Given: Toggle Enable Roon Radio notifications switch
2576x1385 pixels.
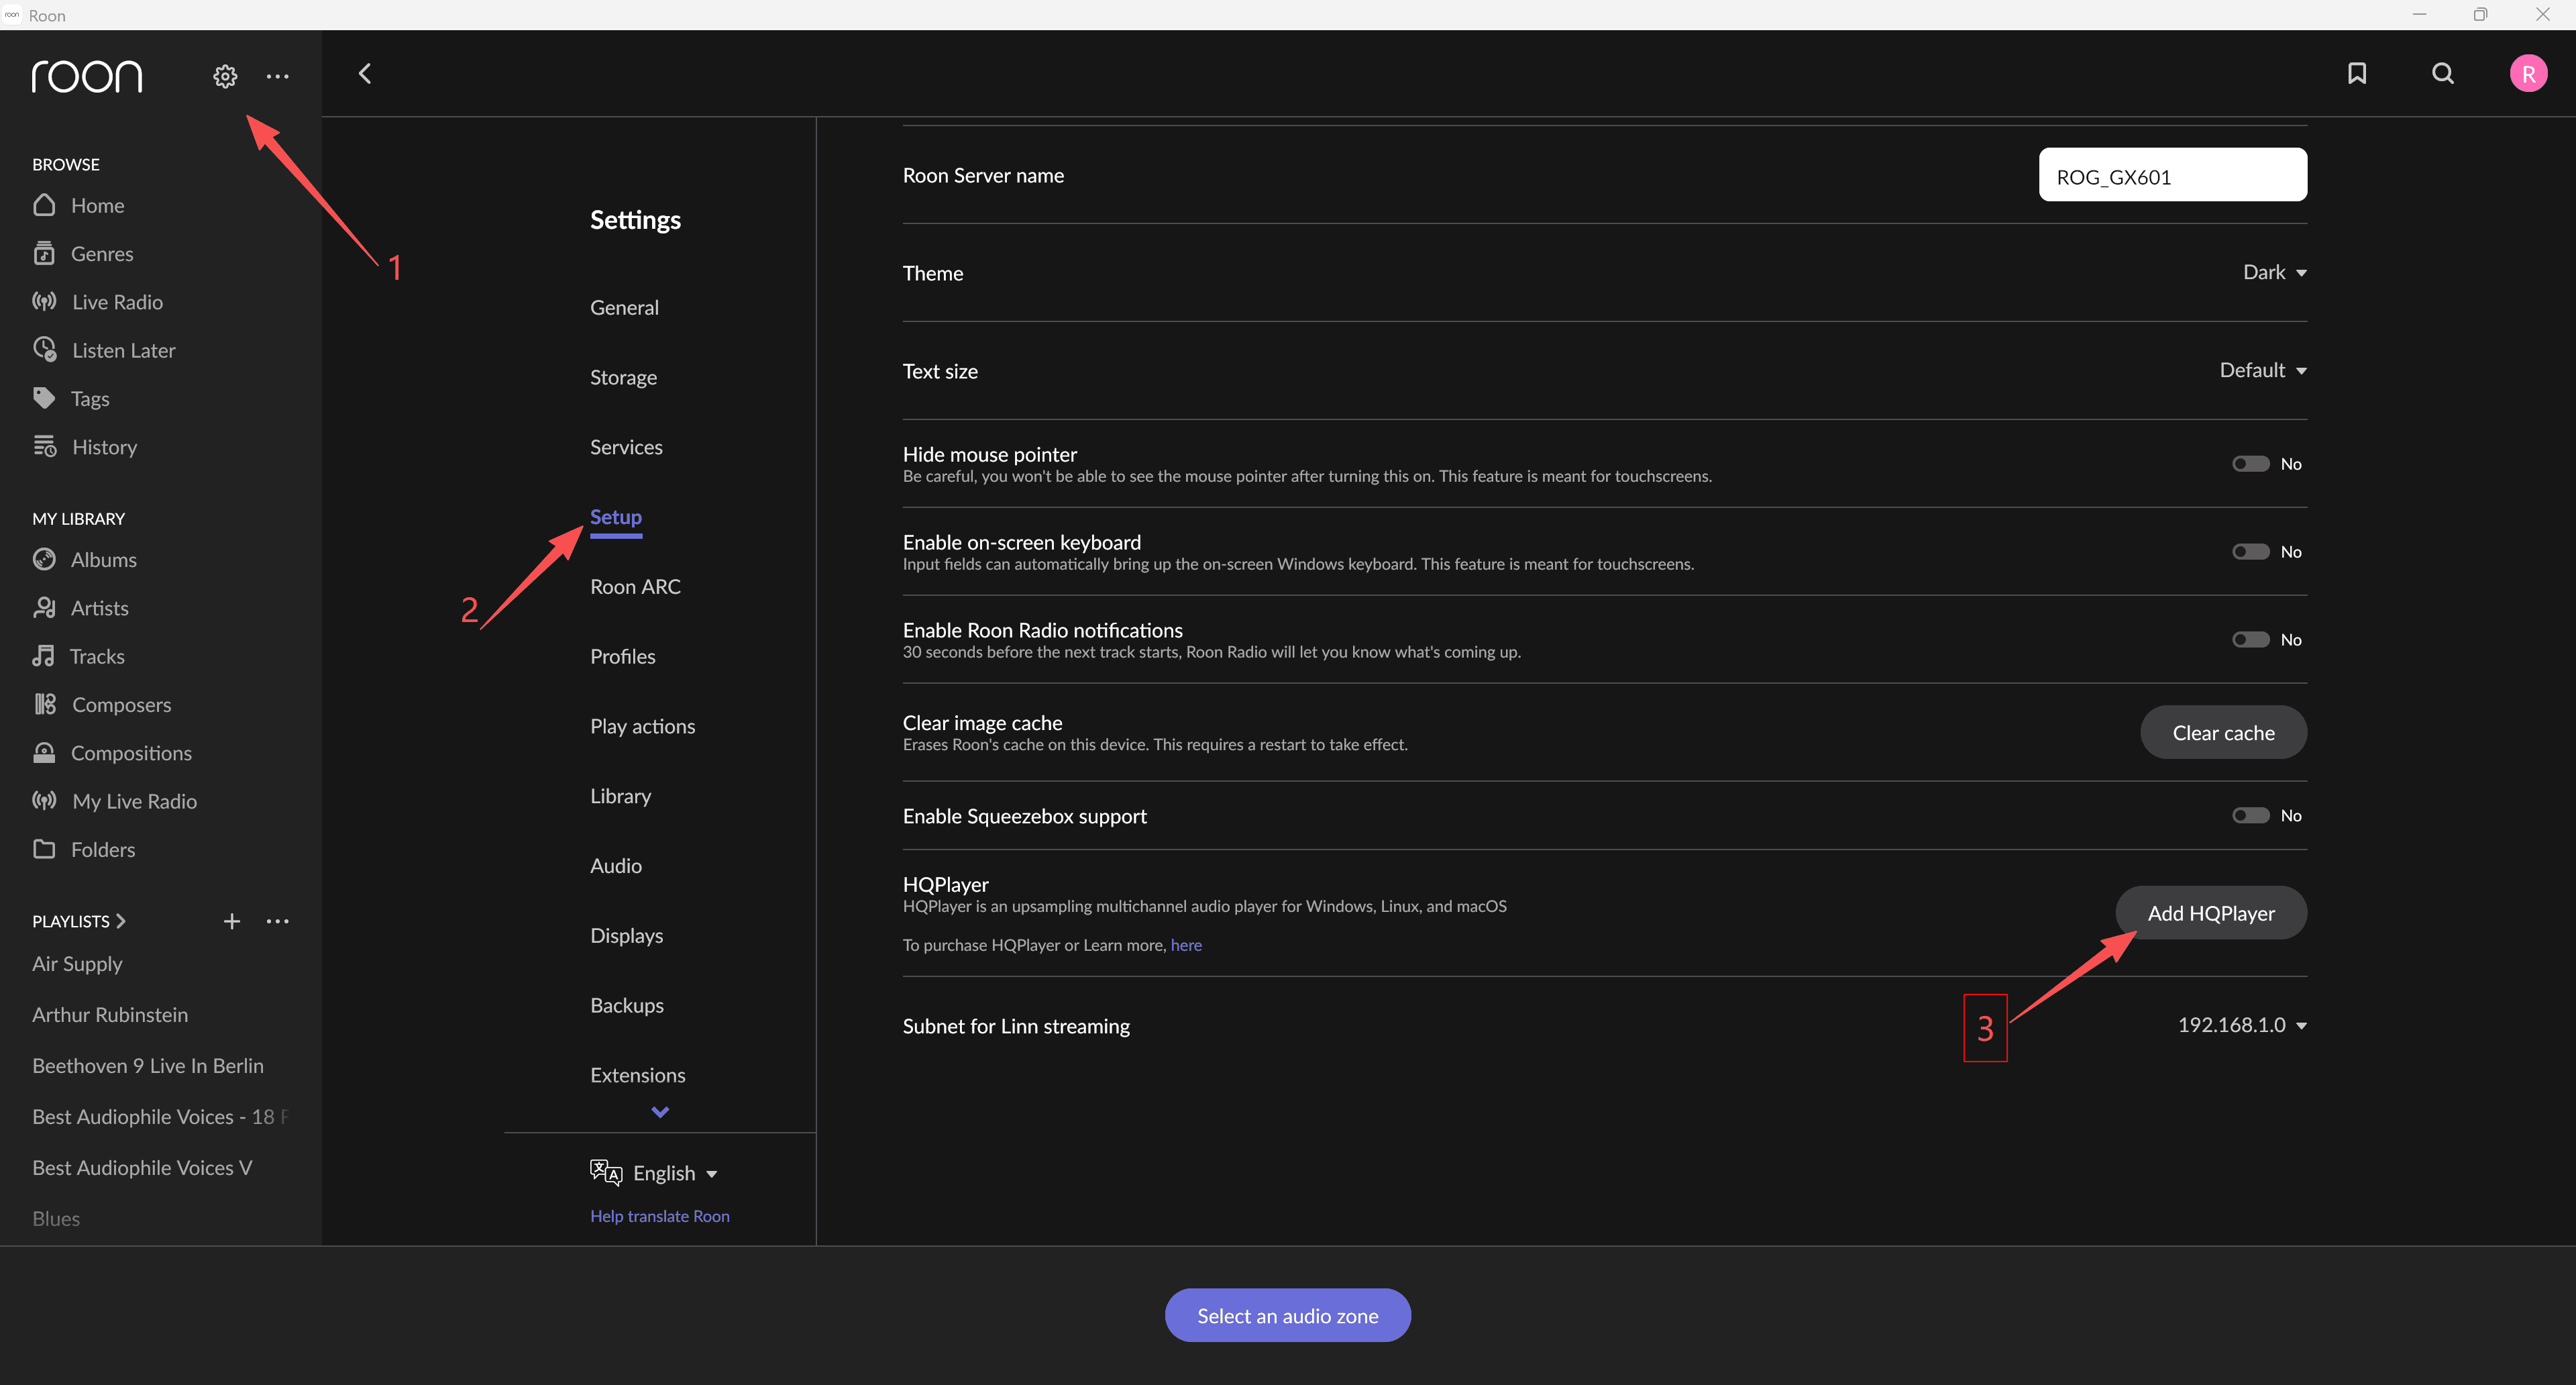Looking at the screenshot, I should (x=2250, y=640).
